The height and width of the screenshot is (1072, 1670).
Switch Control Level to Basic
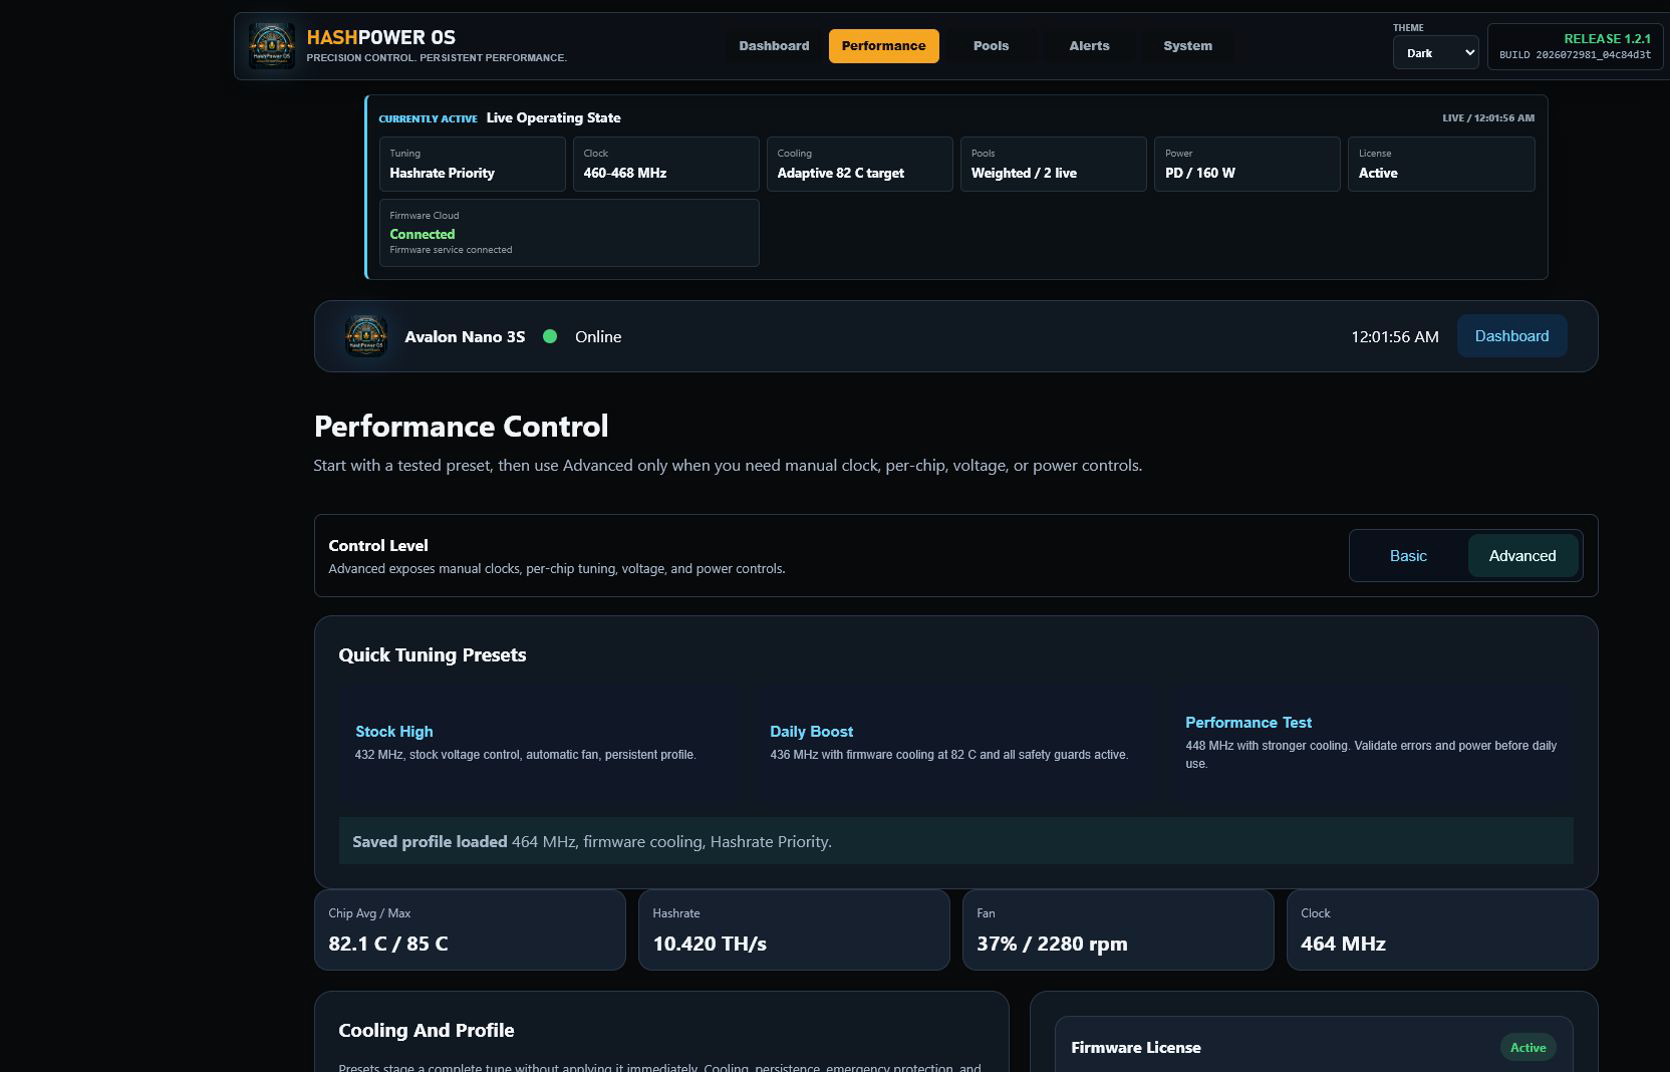pyautogui.click(x=1408, y=556)
